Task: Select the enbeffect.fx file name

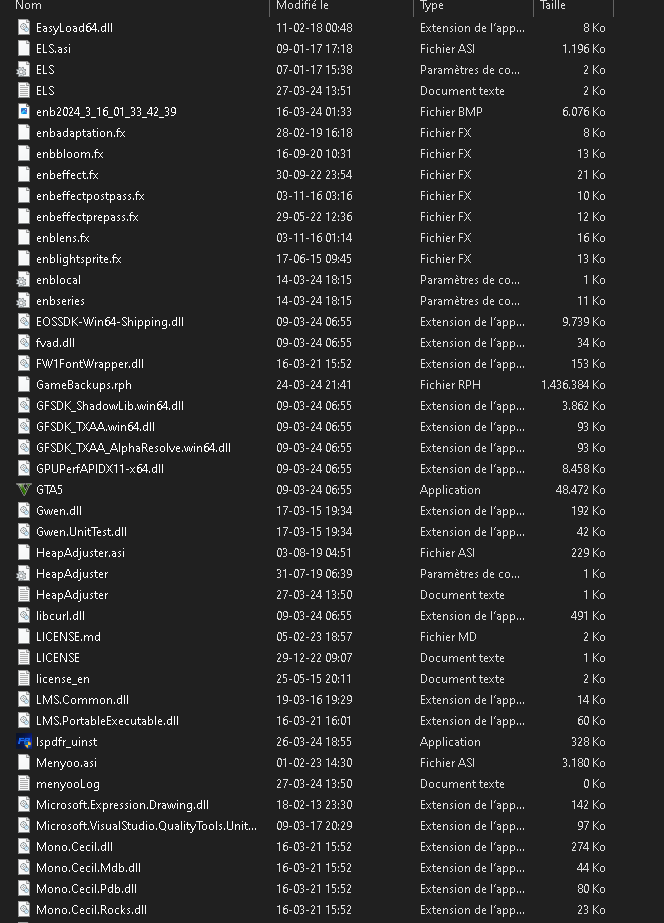Action: coord(67,175)
